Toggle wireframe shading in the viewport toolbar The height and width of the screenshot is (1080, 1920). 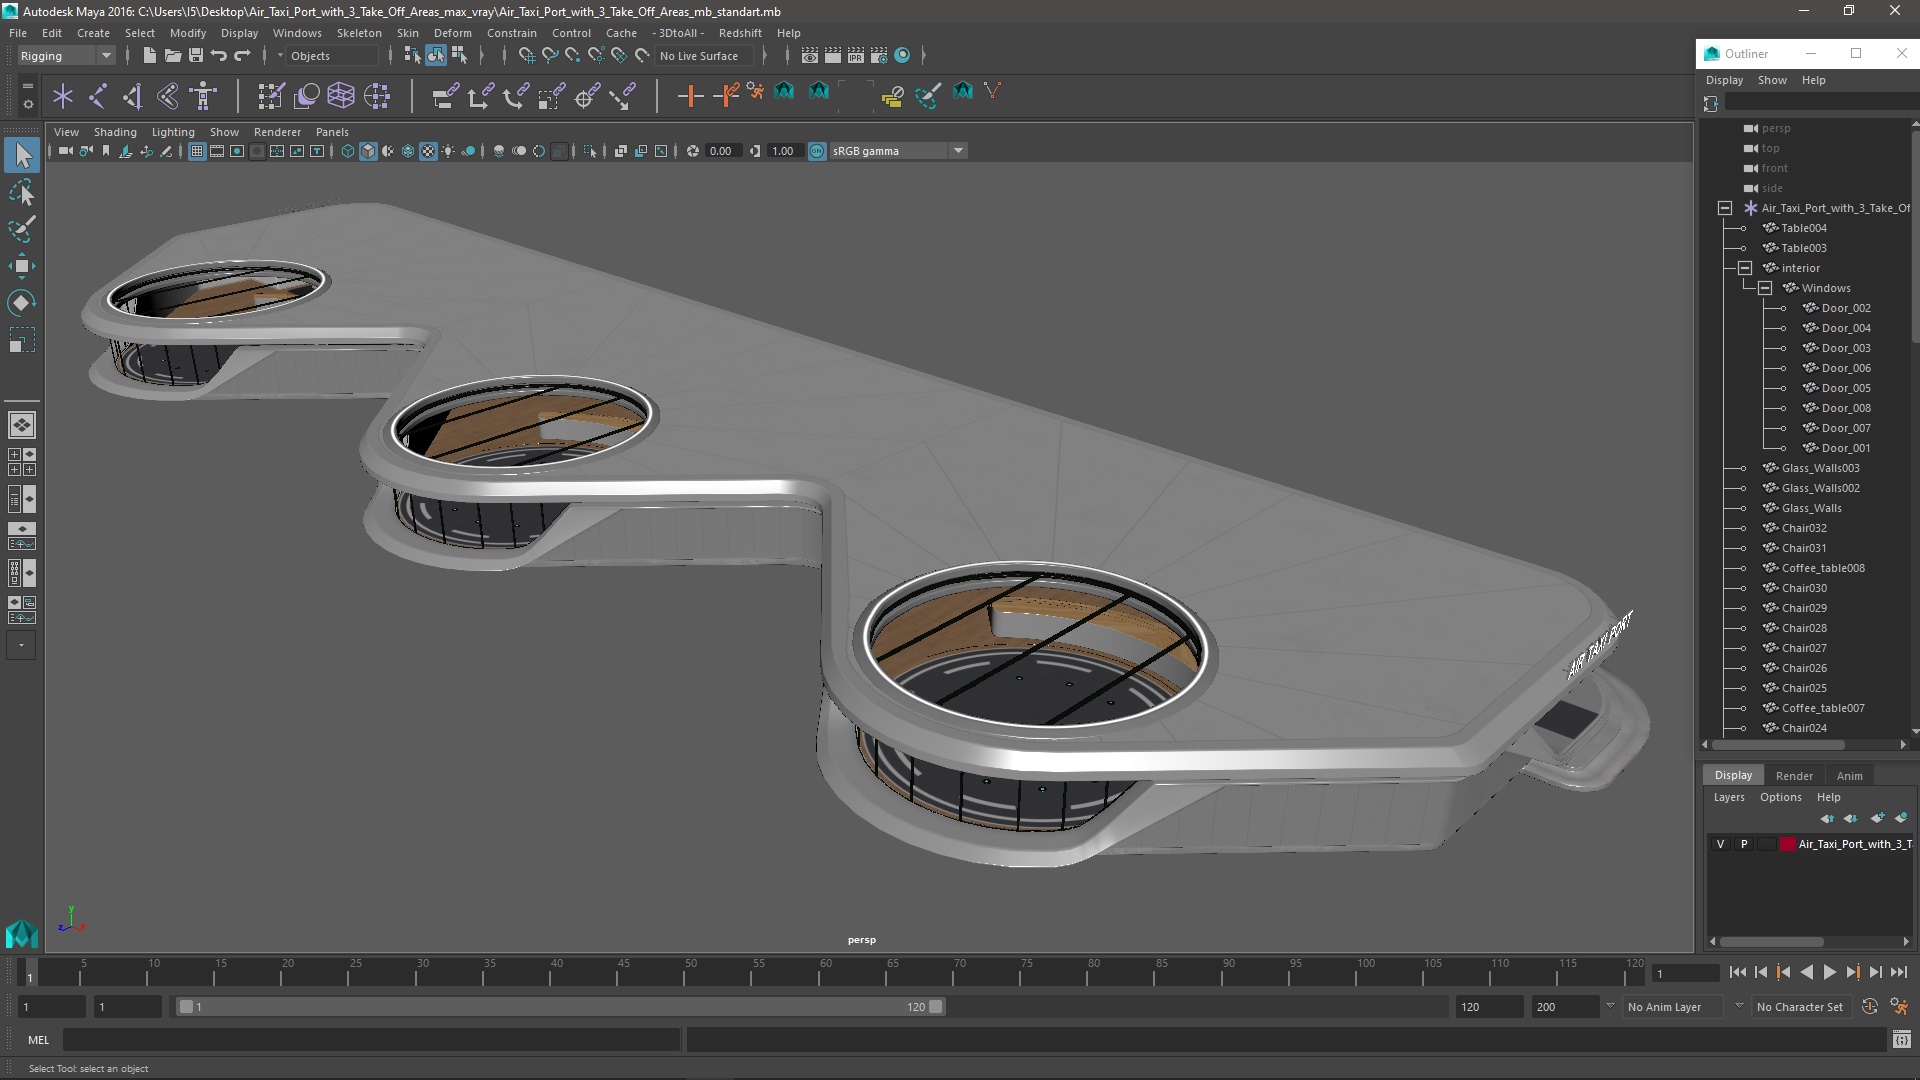348,151
